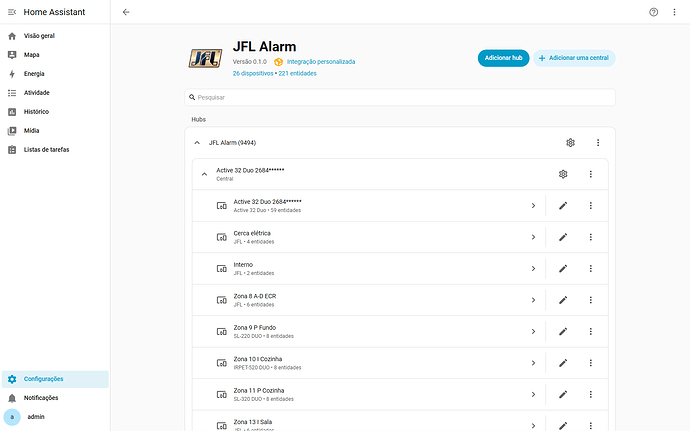Screen dimensions: 690x431
Task: Open more options for Cerca elétrica
Action: coord(591,237)
